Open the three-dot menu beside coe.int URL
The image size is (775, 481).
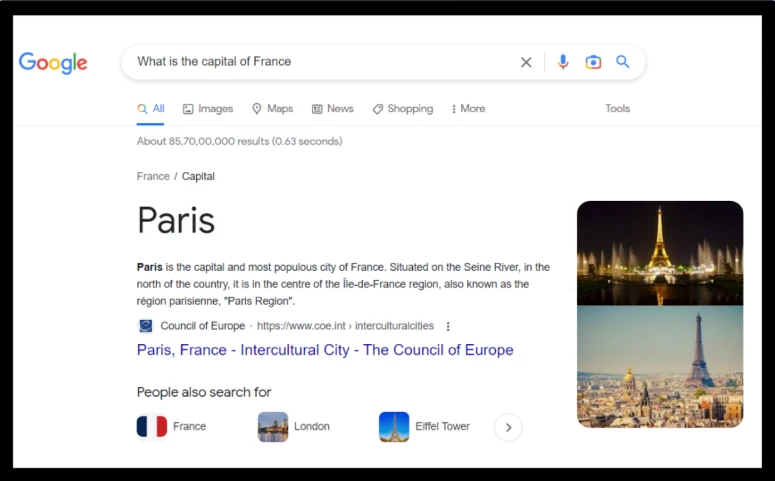(x=448, y=326)
